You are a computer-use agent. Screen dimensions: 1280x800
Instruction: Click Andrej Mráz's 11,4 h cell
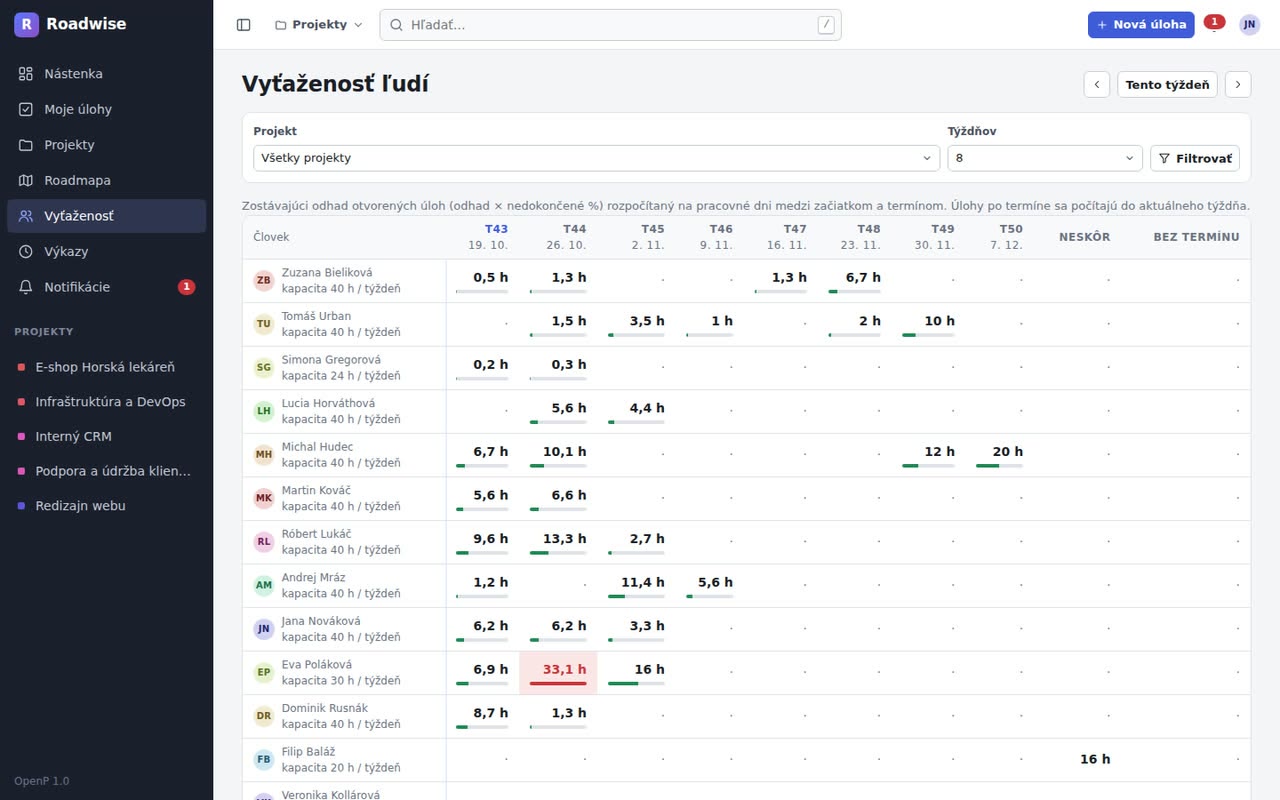point(636,586)
